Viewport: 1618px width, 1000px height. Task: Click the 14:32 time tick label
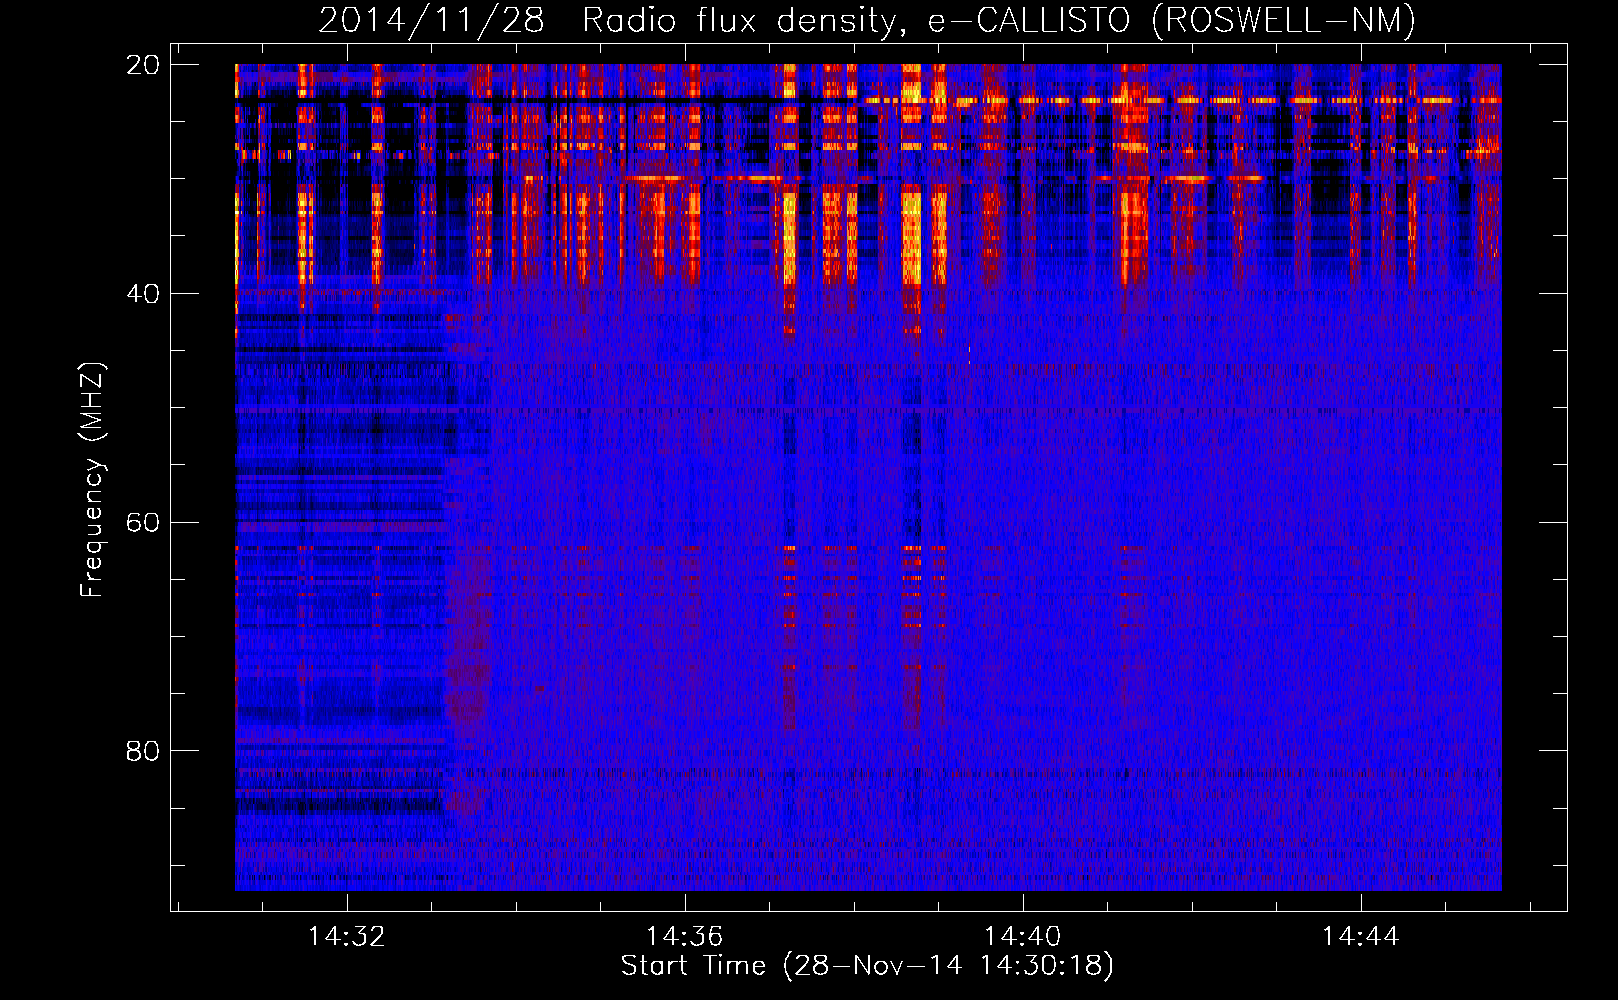pos(346,937)
